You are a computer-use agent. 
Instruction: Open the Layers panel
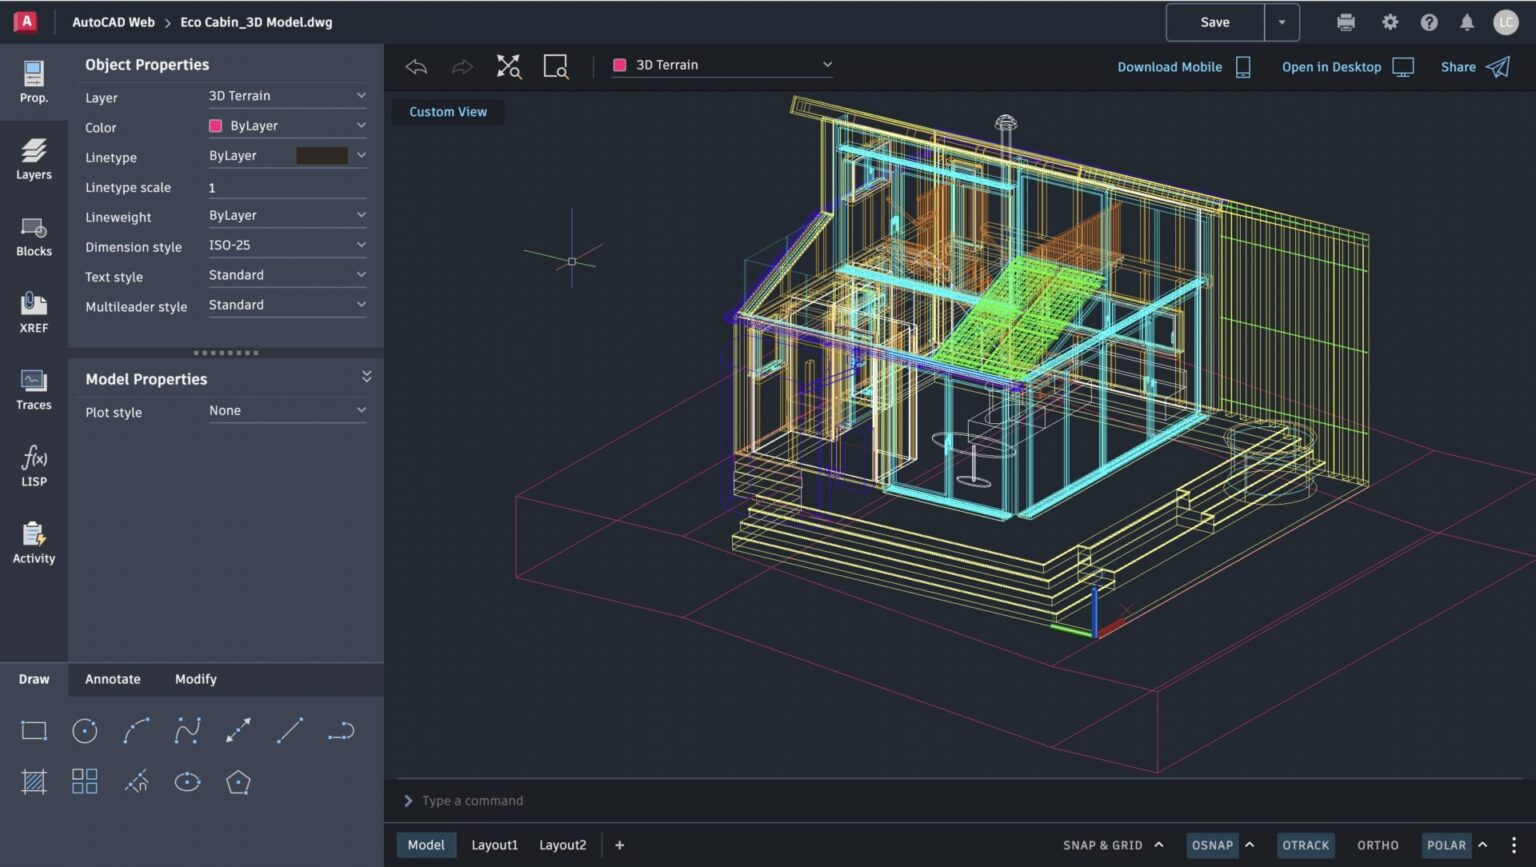(33, 160)
